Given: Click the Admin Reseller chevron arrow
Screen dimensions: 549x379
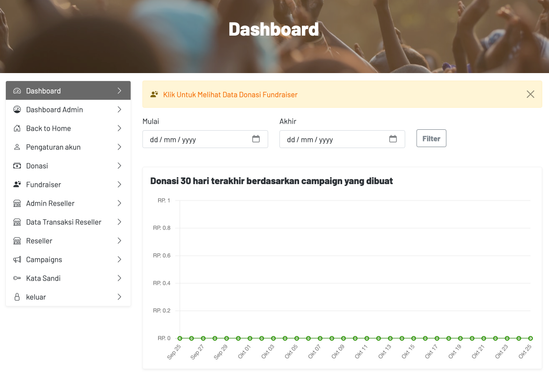Looking at the screenshot, I should pos(119,203).
